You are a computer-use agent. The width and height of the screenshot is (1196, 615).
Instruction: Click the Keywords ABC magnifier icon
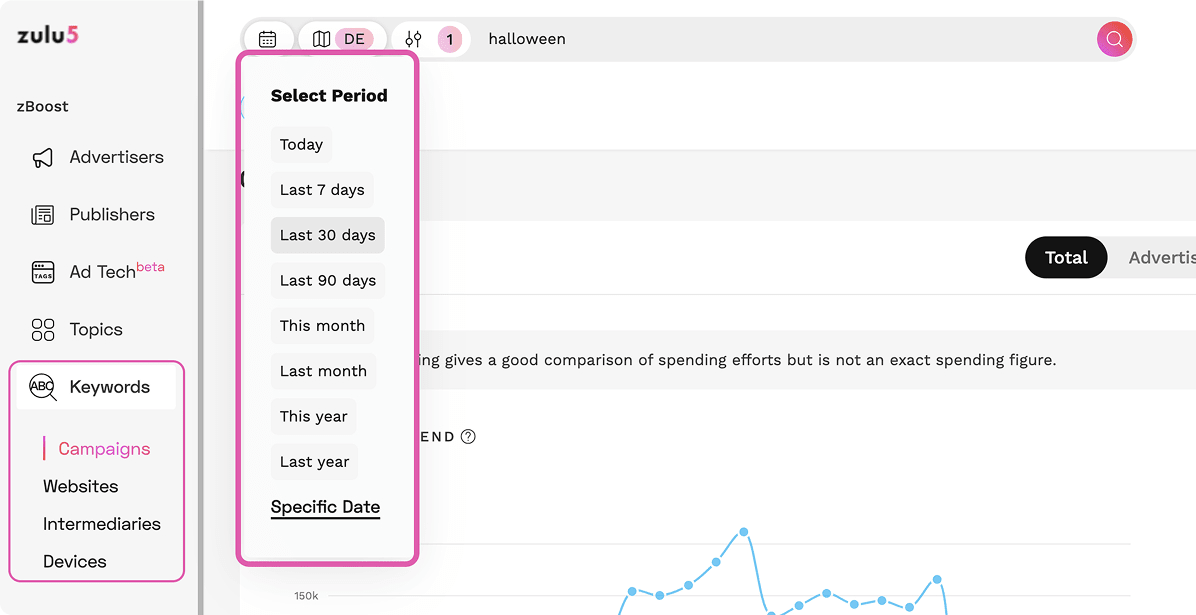pos(43,387)
